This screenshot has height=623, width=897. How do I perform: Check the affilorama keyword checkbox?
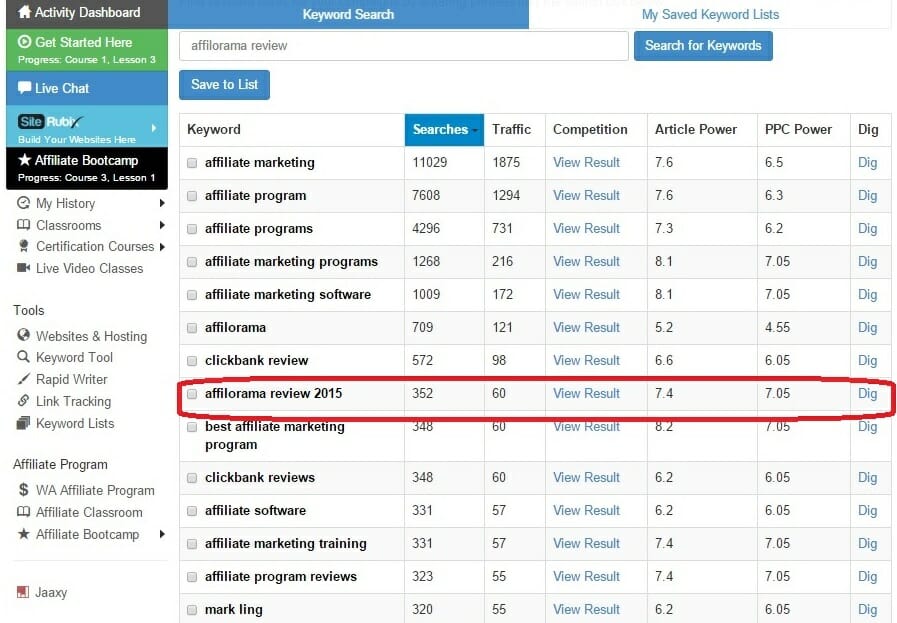point(192,328)
